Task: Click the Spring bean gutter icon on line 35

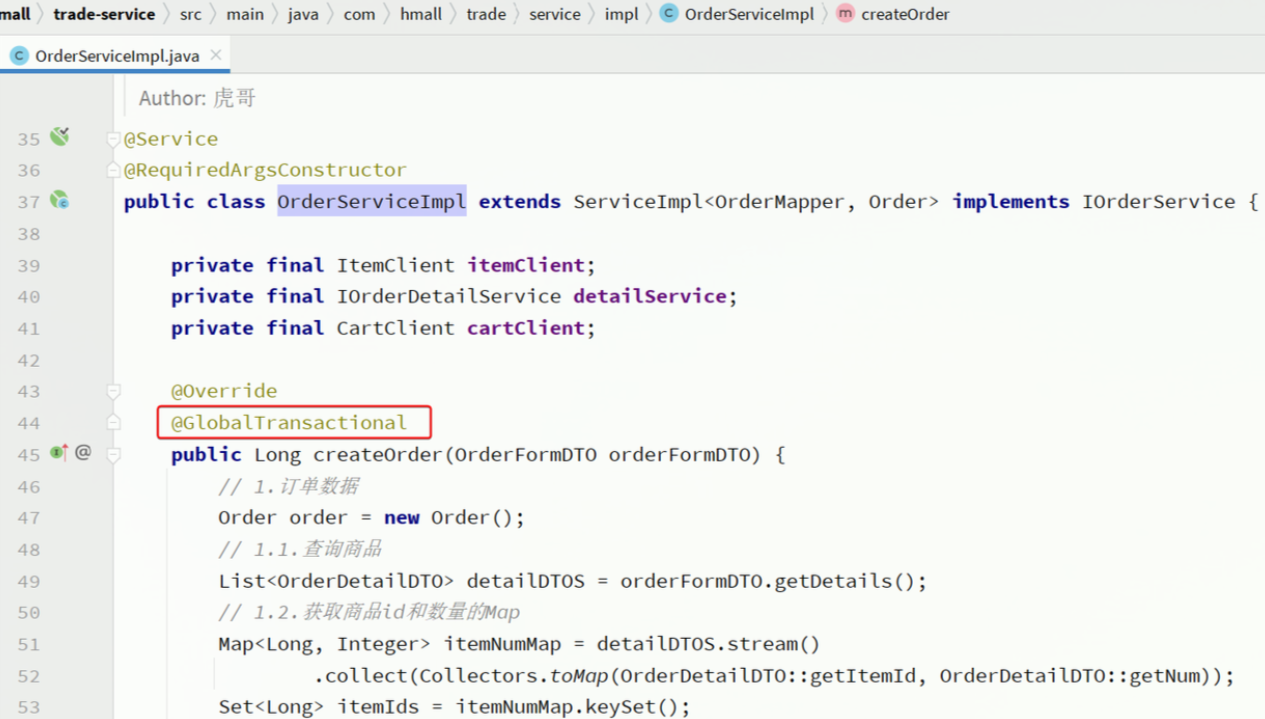Action: tap(60, 137)
